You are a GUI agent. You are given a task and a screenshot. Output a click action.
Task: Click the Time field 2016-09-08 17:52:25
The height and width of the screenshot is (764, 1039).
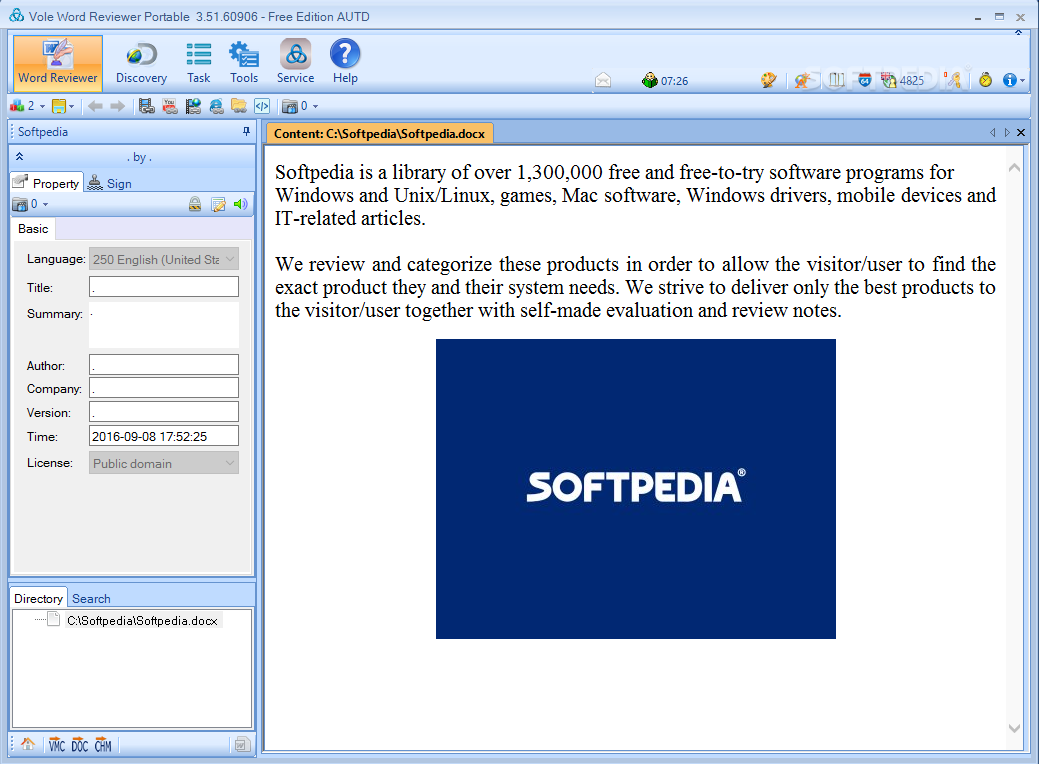point(164,436)
